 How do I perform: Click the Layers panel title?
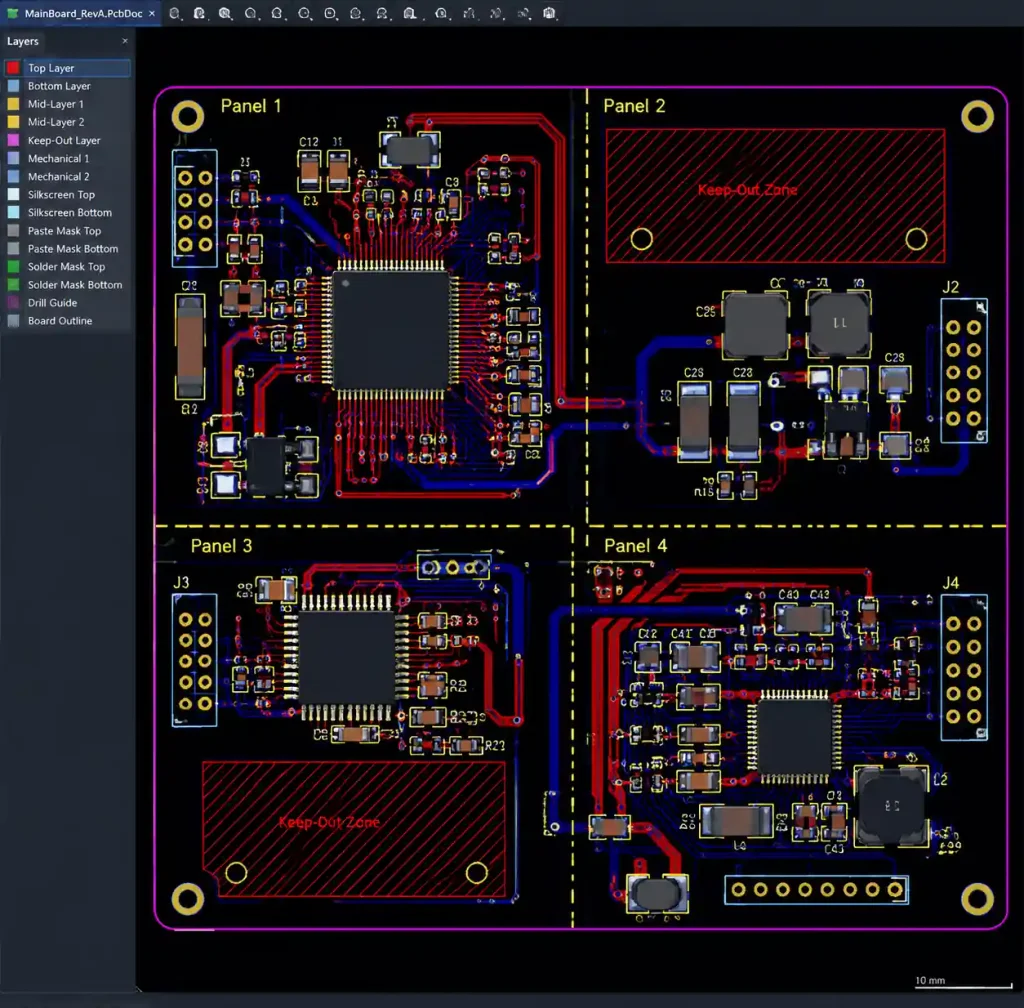tap(23, 41)
